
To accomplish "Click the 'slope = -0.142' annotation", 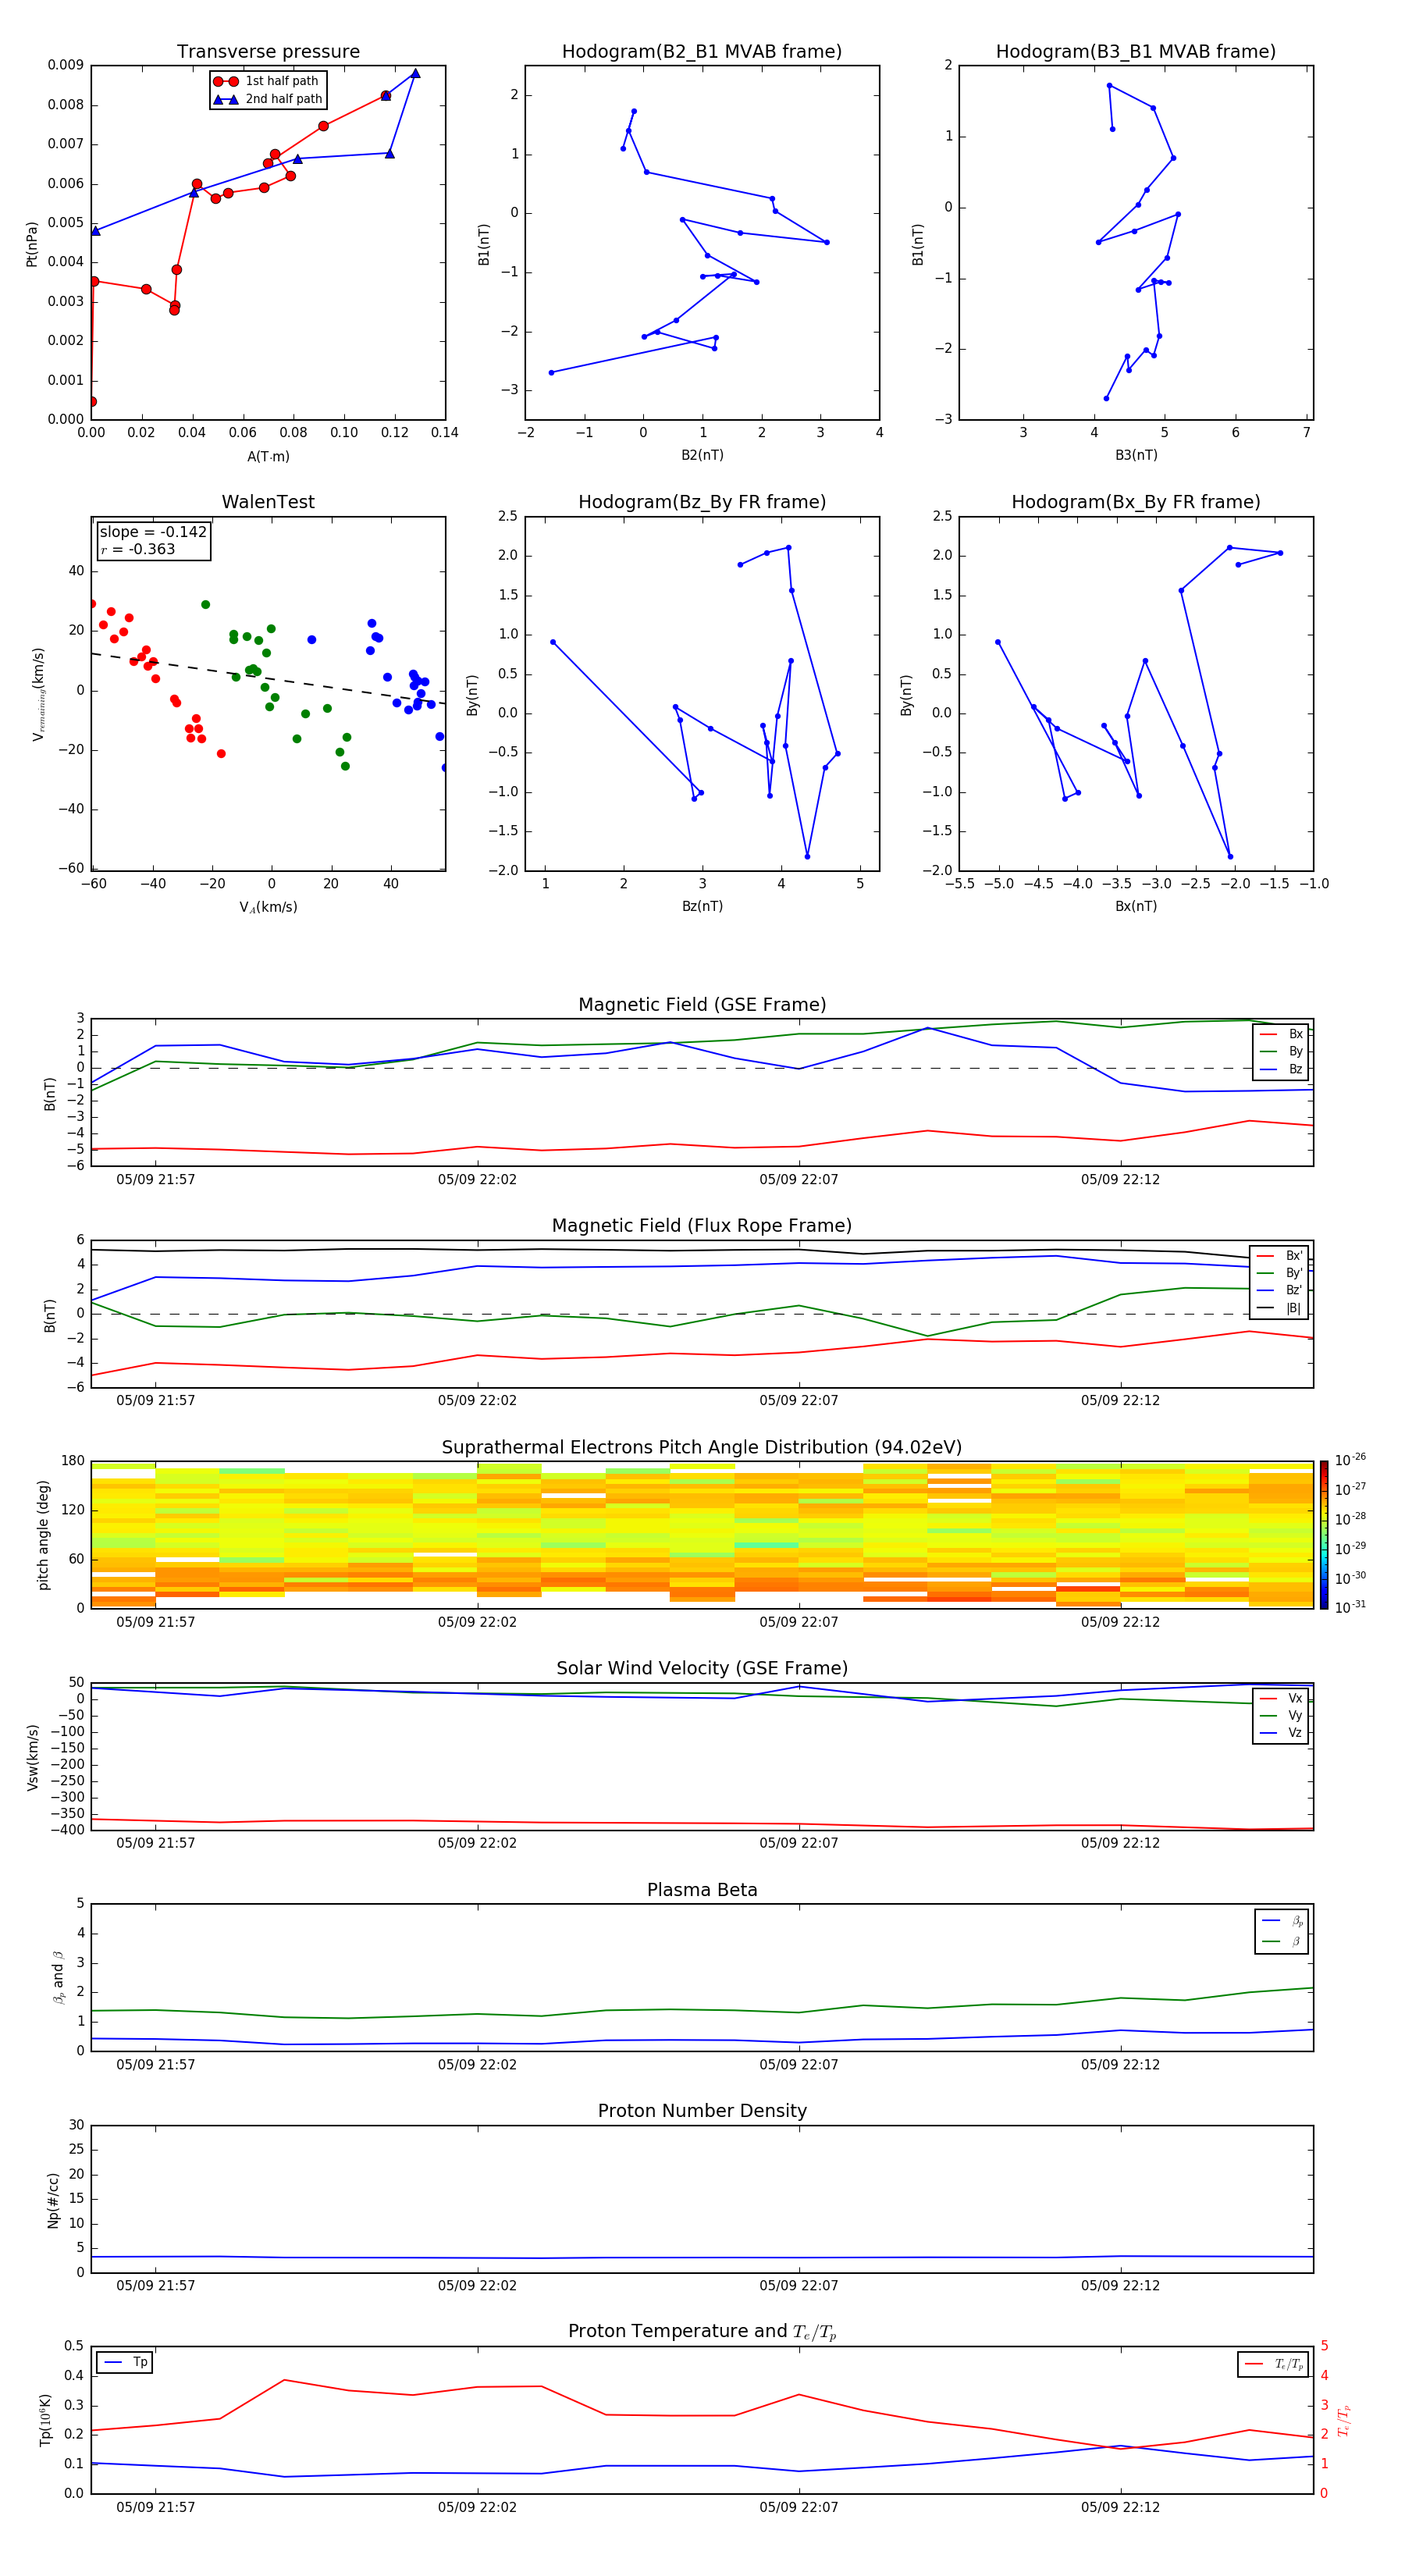I will pyautogui.click(x=153, y=532).
